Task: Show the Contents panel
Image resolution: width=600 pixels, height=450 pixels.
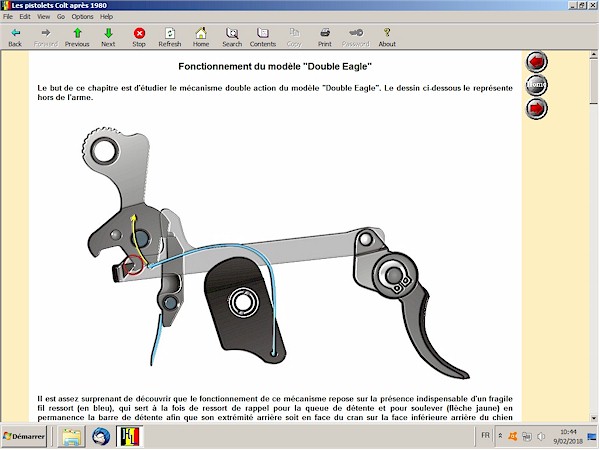Action: (x=263, y=37)
